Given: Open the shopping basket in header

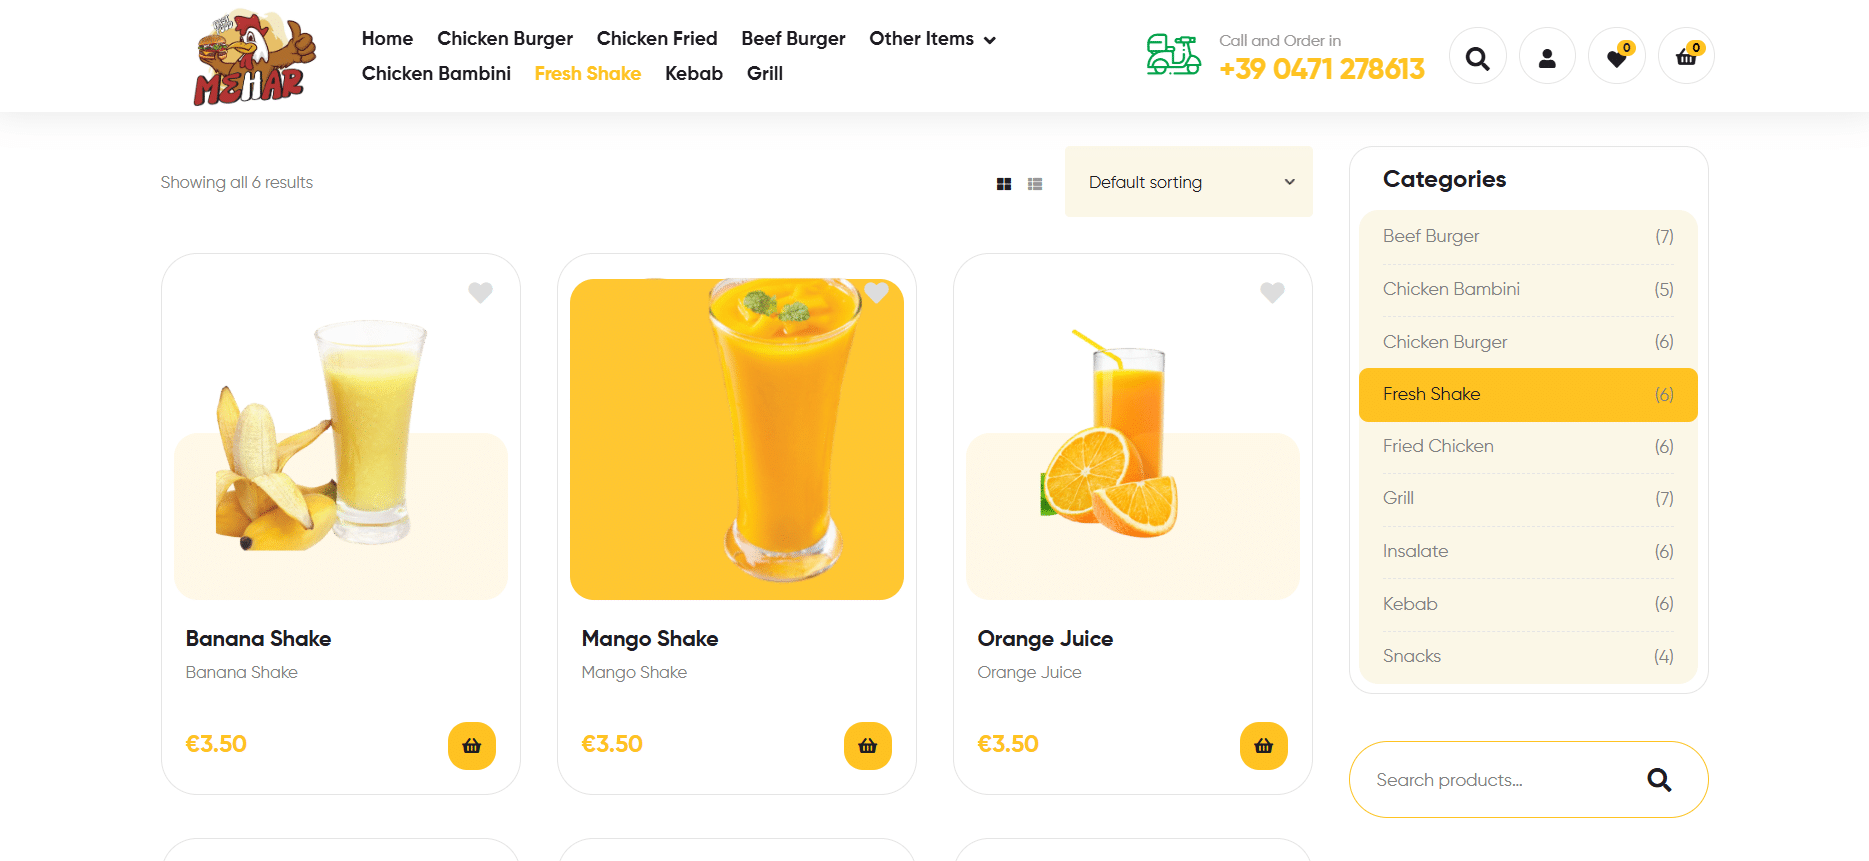Looking at the screenshot, I should 1686,58.
